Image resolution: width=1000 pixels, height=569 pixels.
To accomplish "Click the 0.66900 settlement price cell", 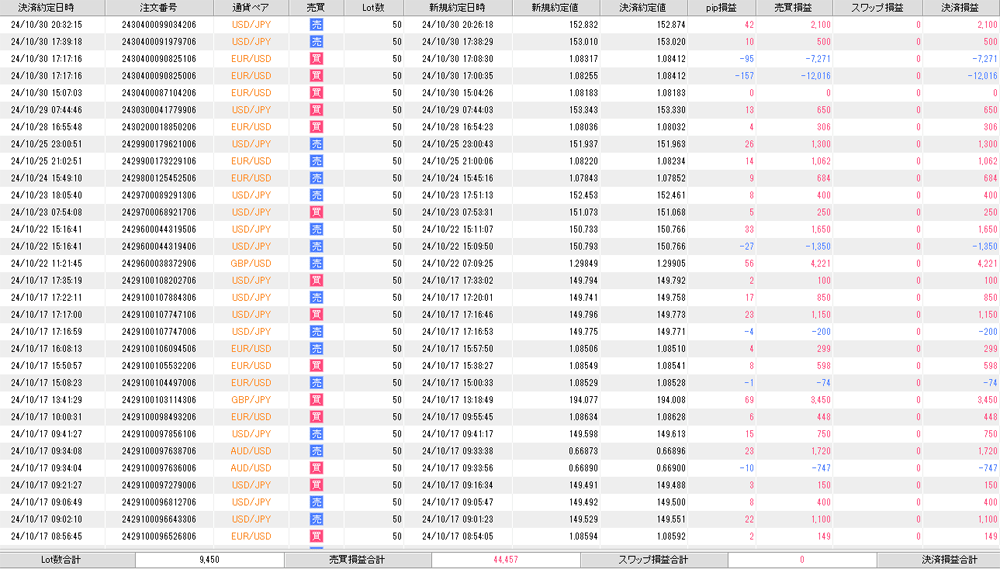I will pyautogui.click(x=671, y=468).
